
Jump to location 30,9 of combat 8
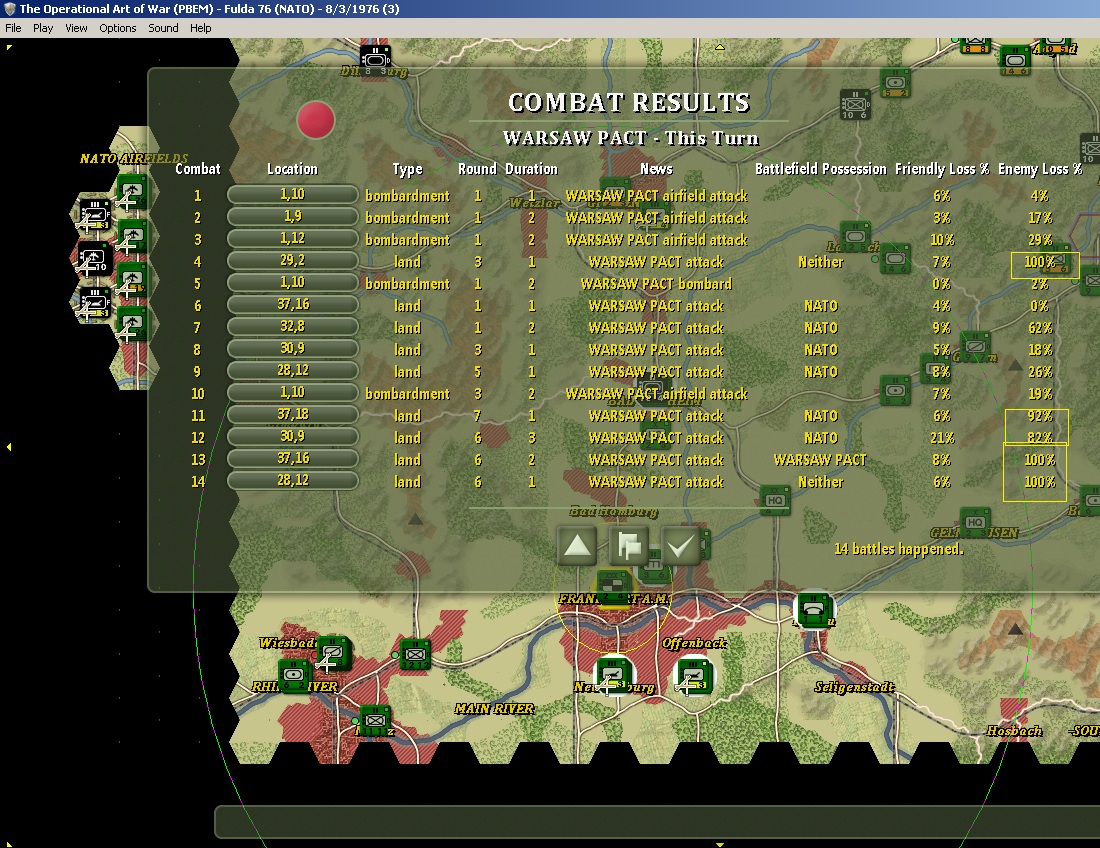click(293, 349)
